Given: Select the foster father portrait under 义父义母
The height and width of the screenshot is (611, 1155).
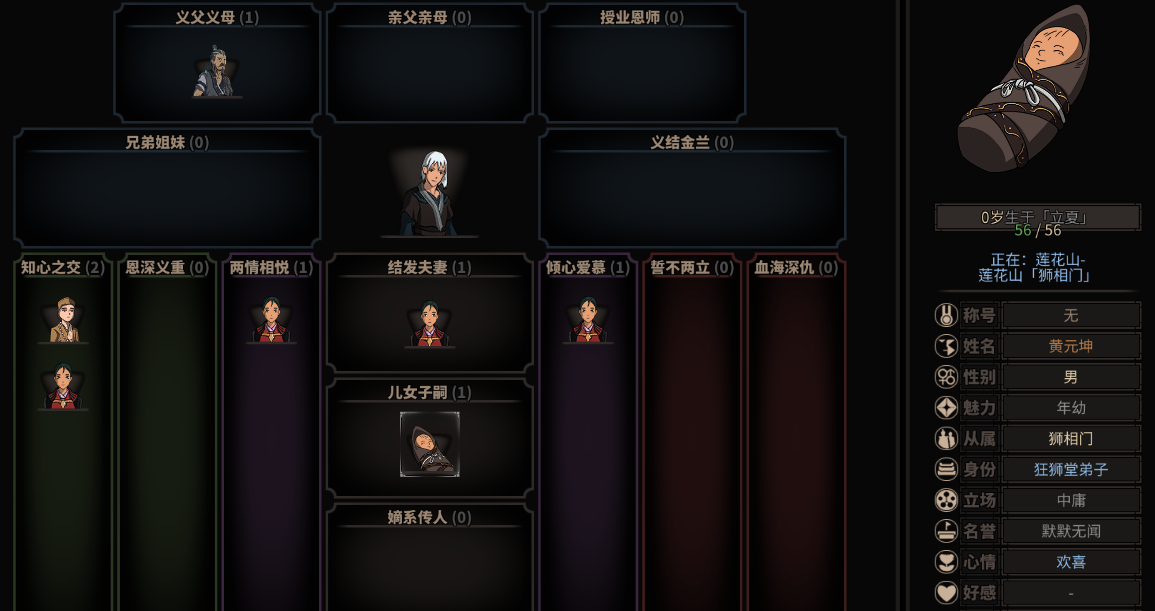Looking at the screenshot, I should (217, 71).
